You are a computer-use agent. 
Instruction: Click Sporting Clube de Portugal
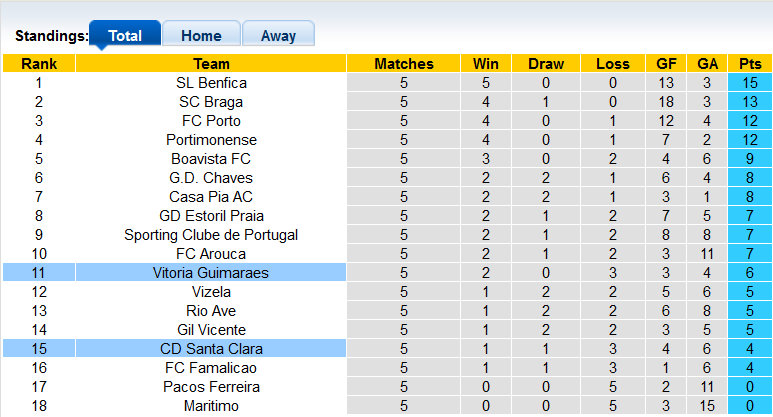click(x=211, y=235)
